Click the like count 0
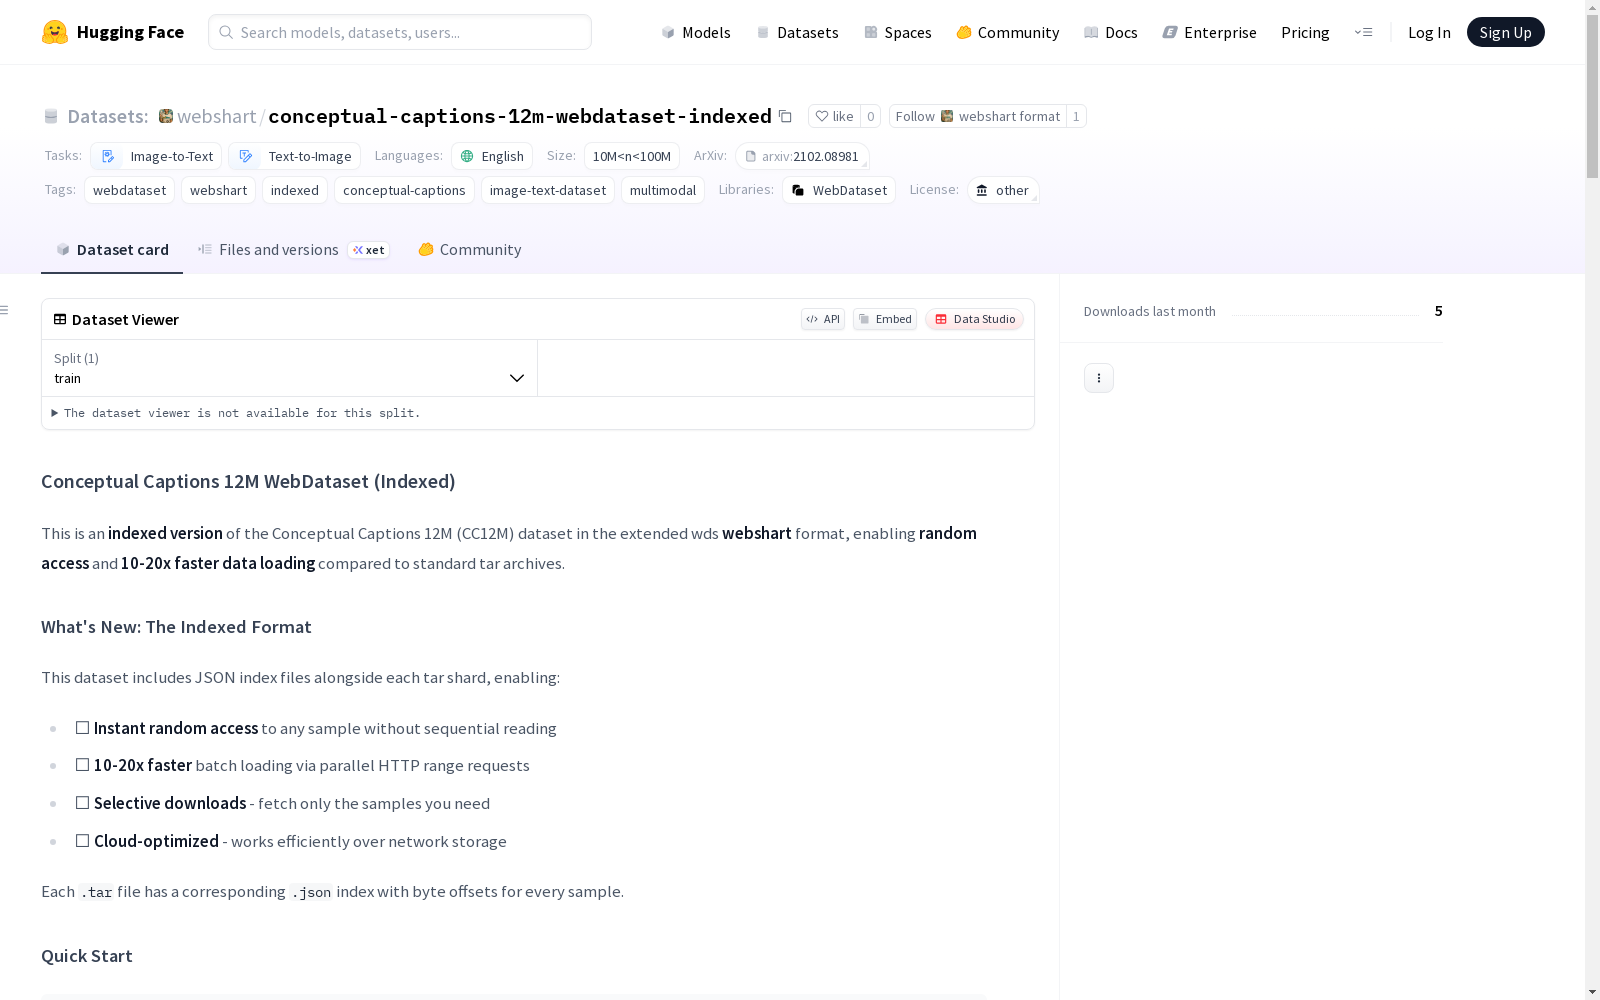The height and width of the screenshot is (1000, 1600). click(x=871, y=116)
